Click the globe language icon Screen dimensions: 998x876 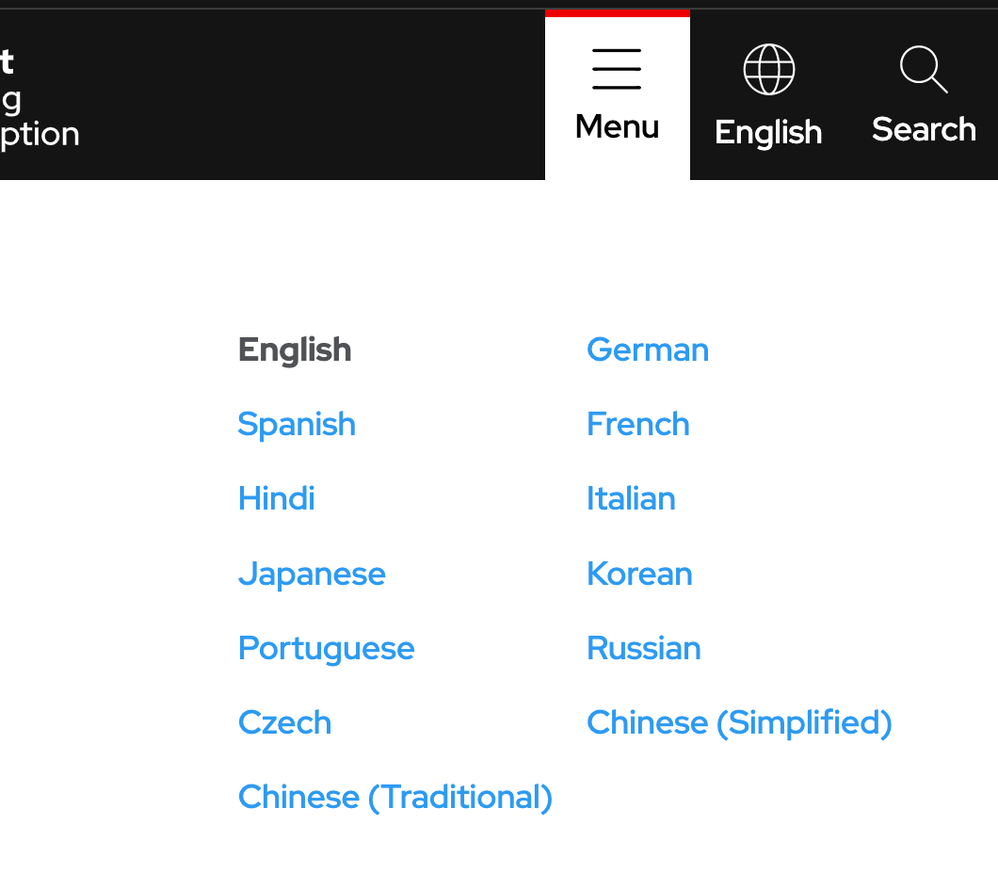[768, 70]
